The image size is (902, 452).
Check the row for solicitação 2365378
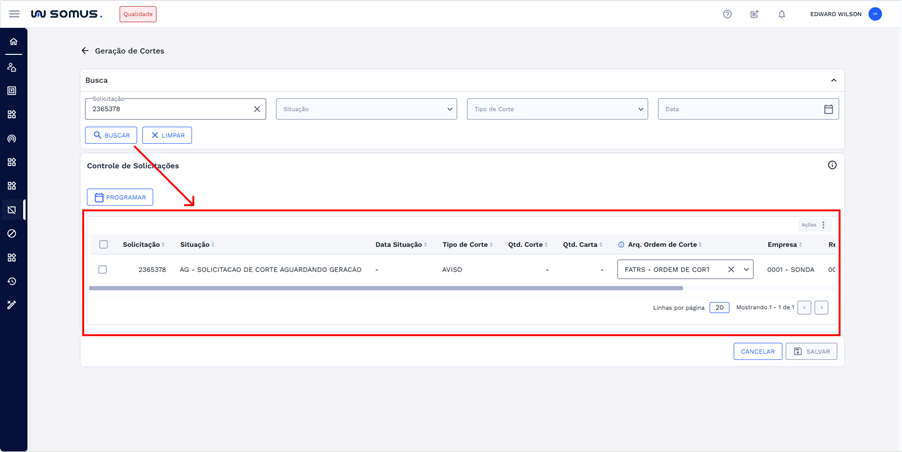[x=103, y=270]
